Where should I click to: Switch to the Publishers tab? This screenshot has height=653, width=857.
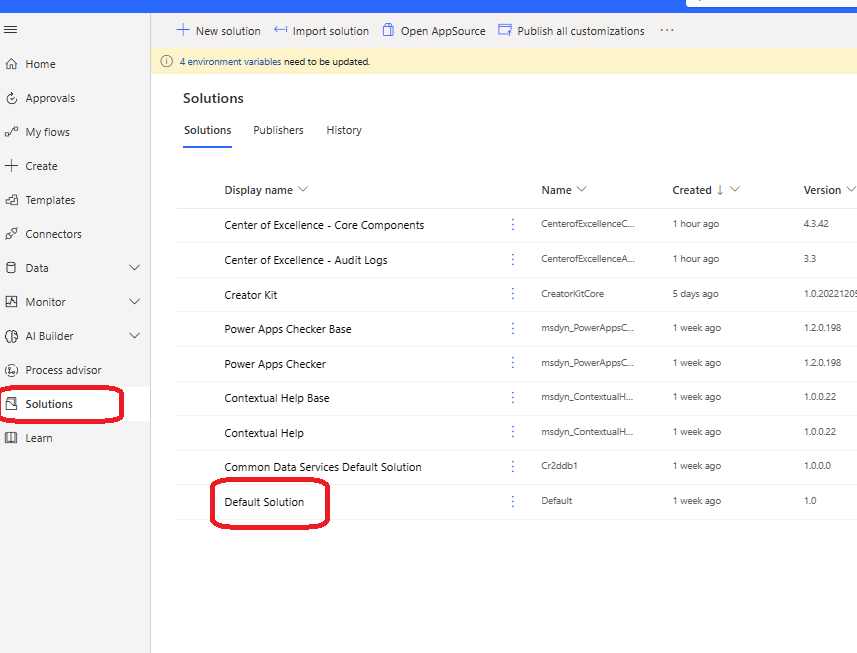(278, 130)
